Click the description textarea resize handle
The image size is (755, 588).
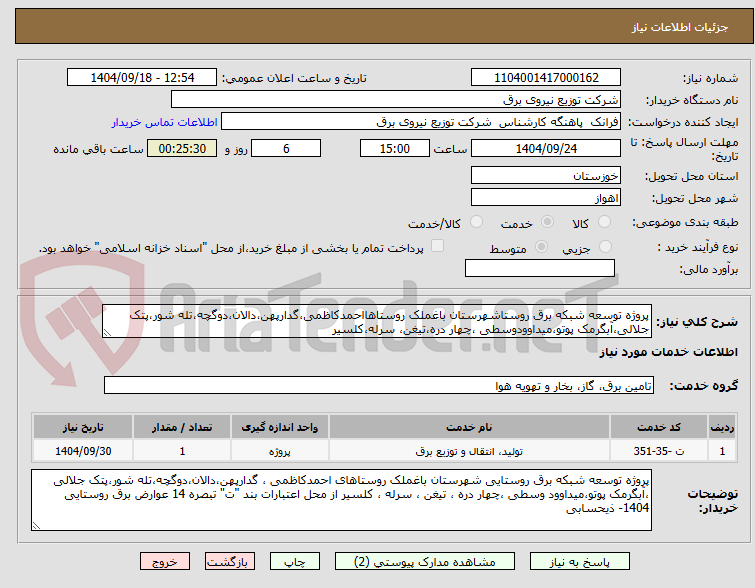107,333
